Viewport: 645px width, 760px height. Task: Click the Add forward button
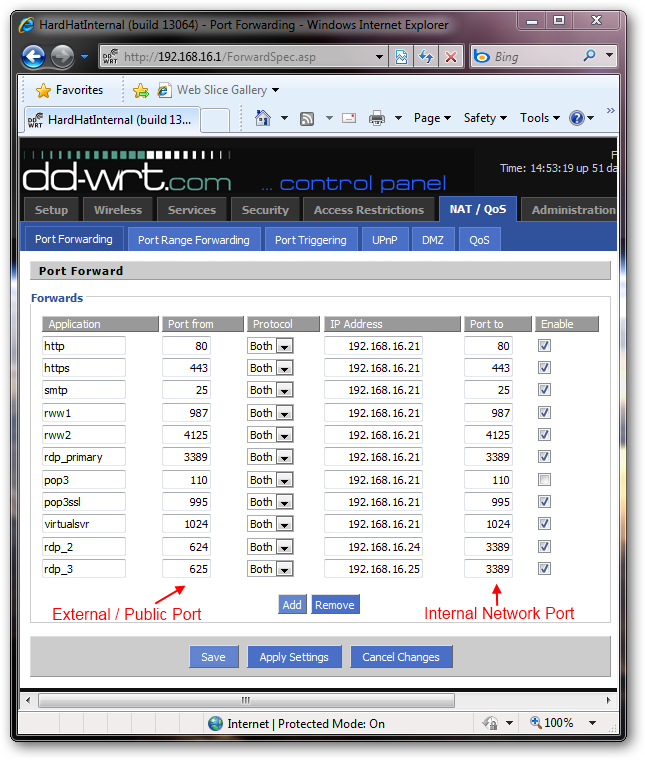click(292, 605)
